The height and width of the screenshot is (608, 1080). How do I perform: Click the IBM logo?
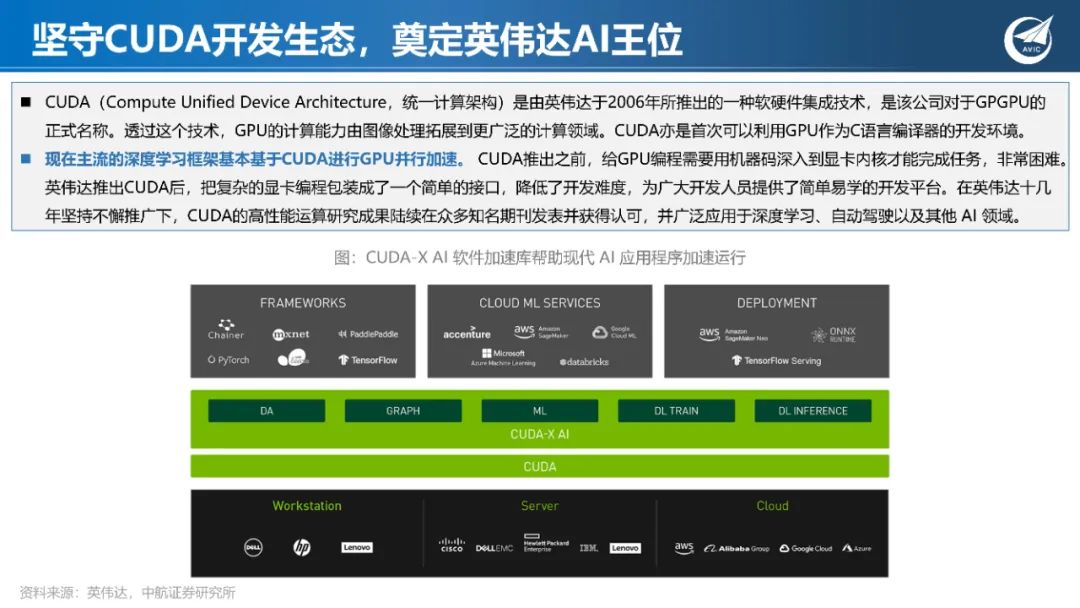point(588,548)
